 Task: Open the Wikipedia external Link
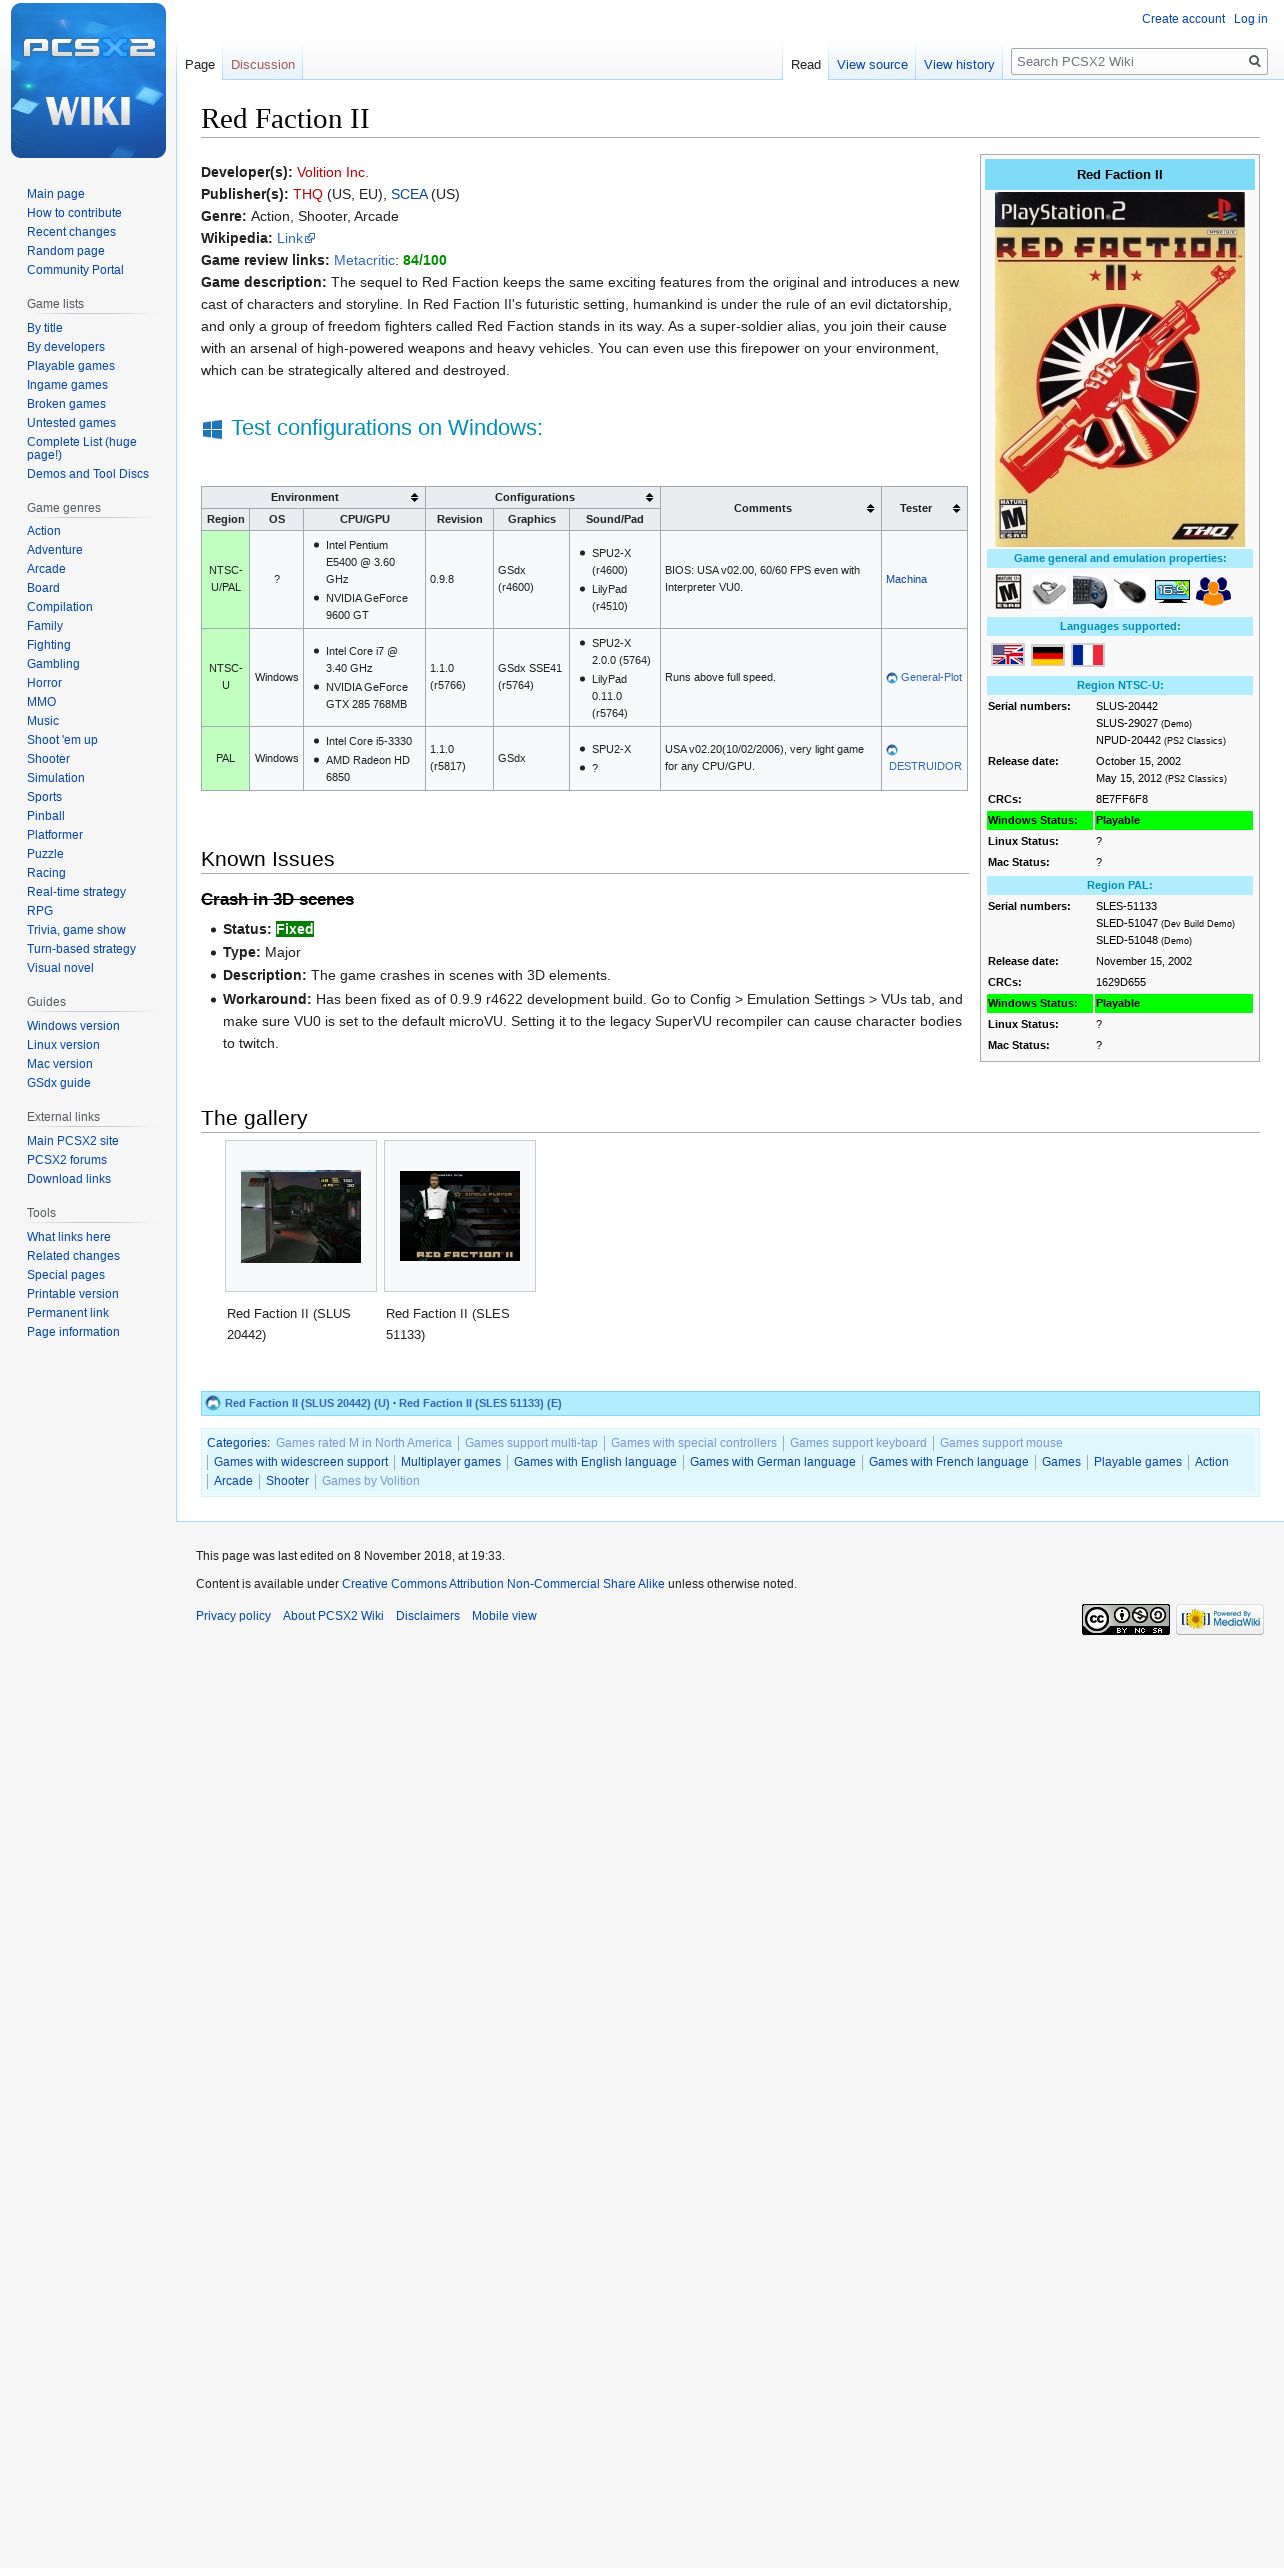pos(296,238)
